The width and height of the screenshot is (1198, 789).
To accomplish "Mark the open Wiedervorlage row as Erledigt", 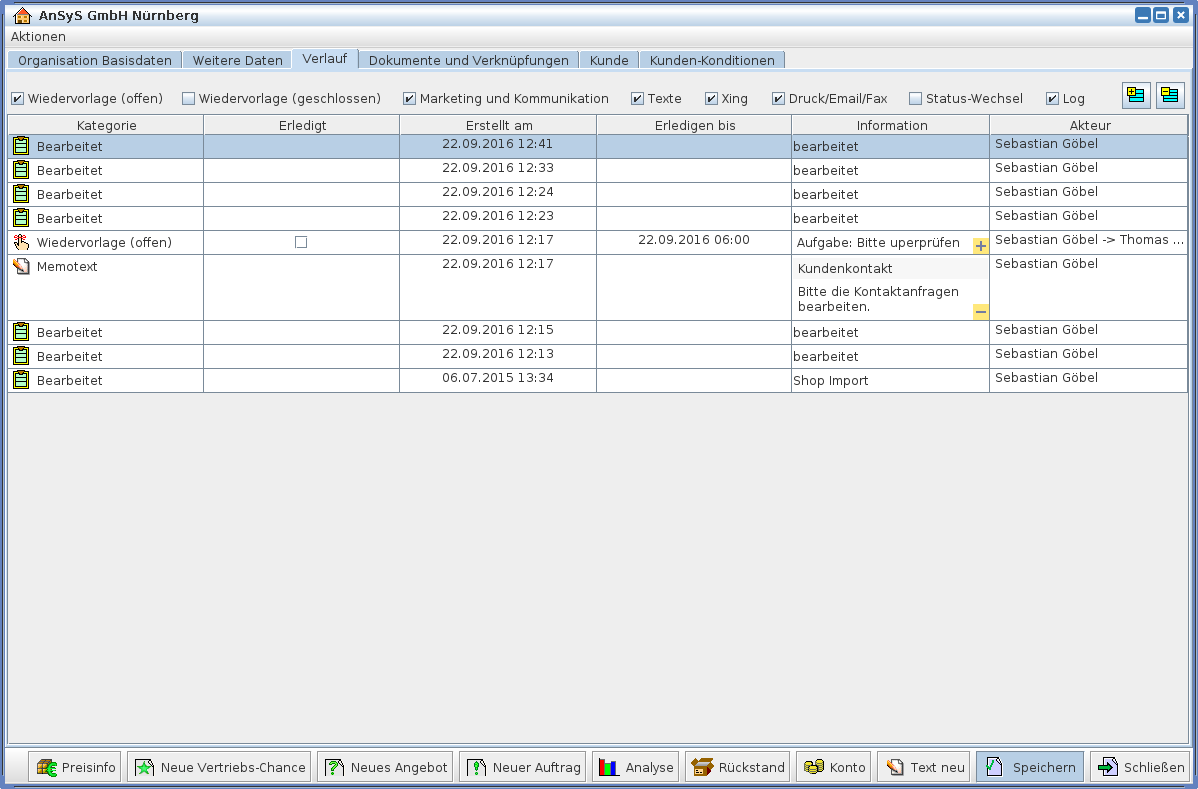I will (x=301, y=242).
